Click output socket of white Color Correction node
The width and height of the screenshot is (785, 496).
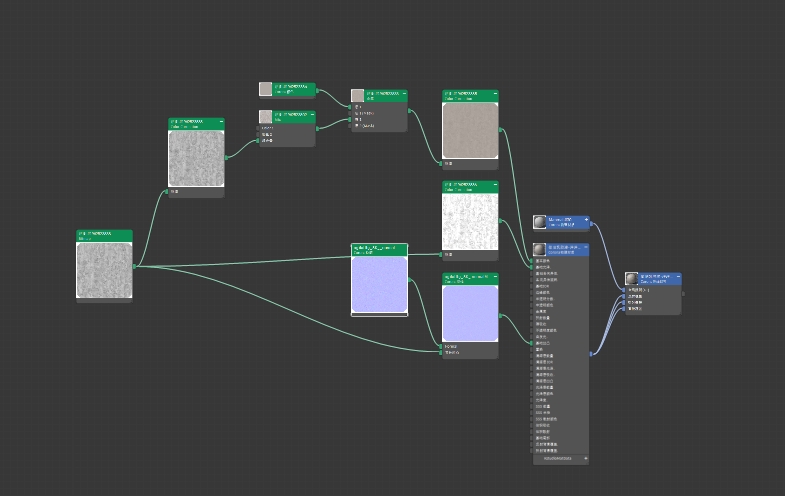pyautogui.click(x=500, y=221)
